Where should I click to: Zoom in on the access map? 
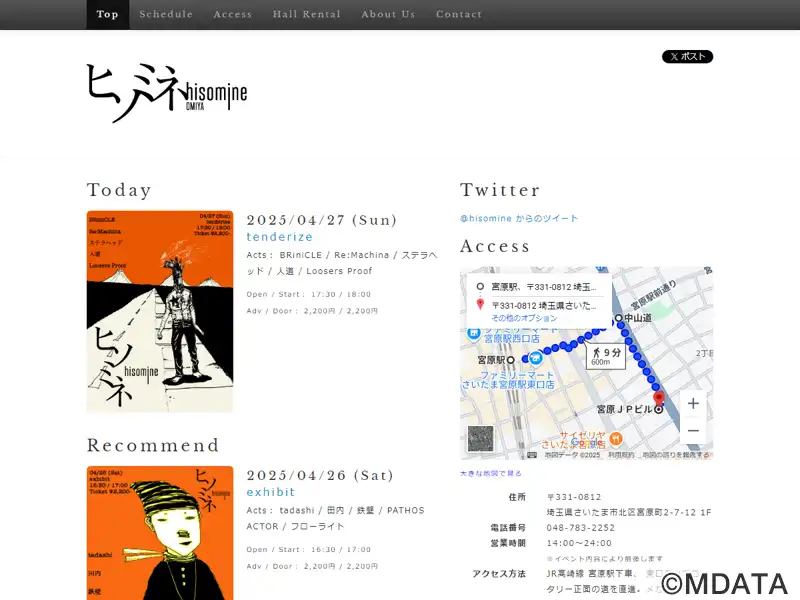click(x=693, y=404)
